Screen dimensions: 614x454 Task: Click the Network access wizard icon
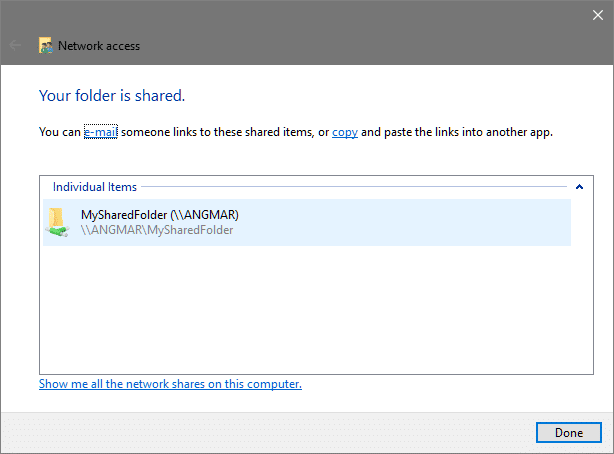[x=46, y=45]
